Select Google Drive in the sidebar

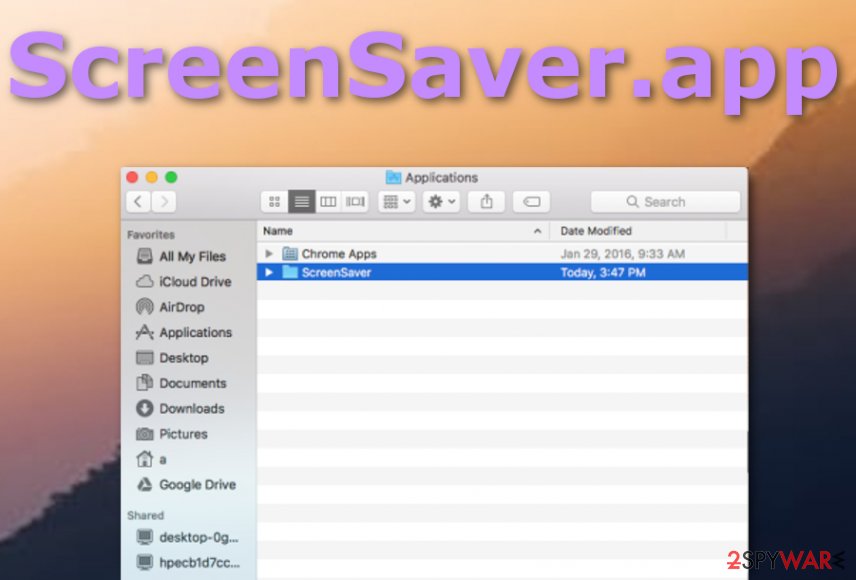(x=191, y=484)
